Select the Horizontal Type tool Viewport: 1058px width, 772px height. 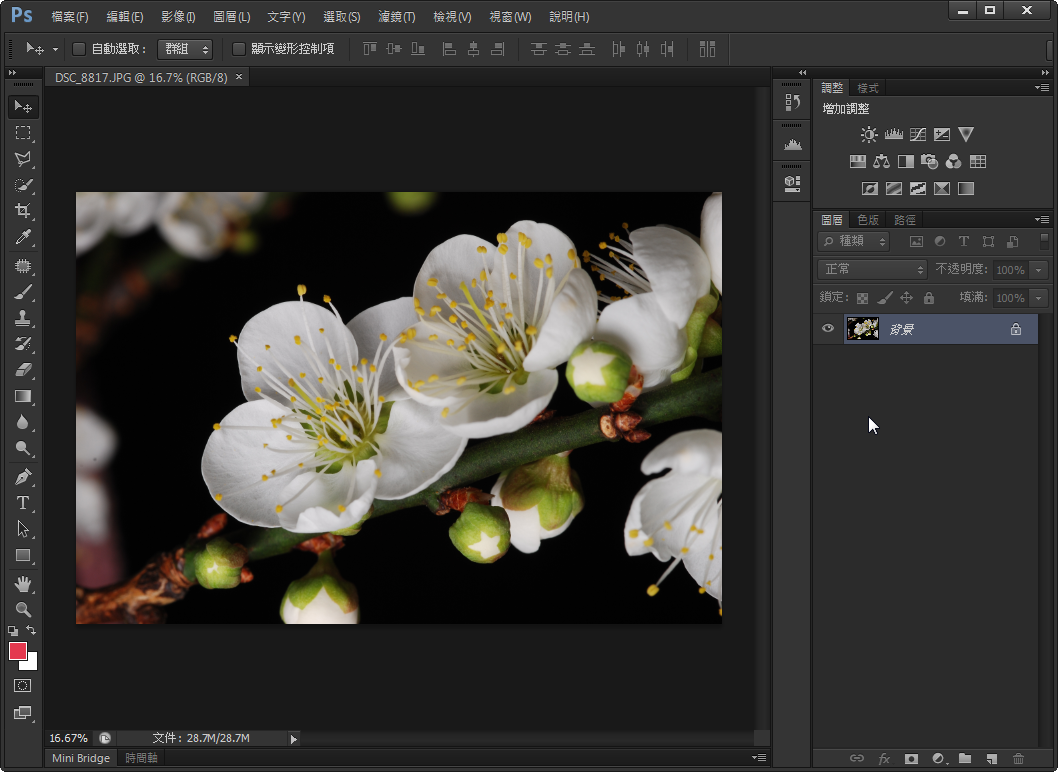23,503
